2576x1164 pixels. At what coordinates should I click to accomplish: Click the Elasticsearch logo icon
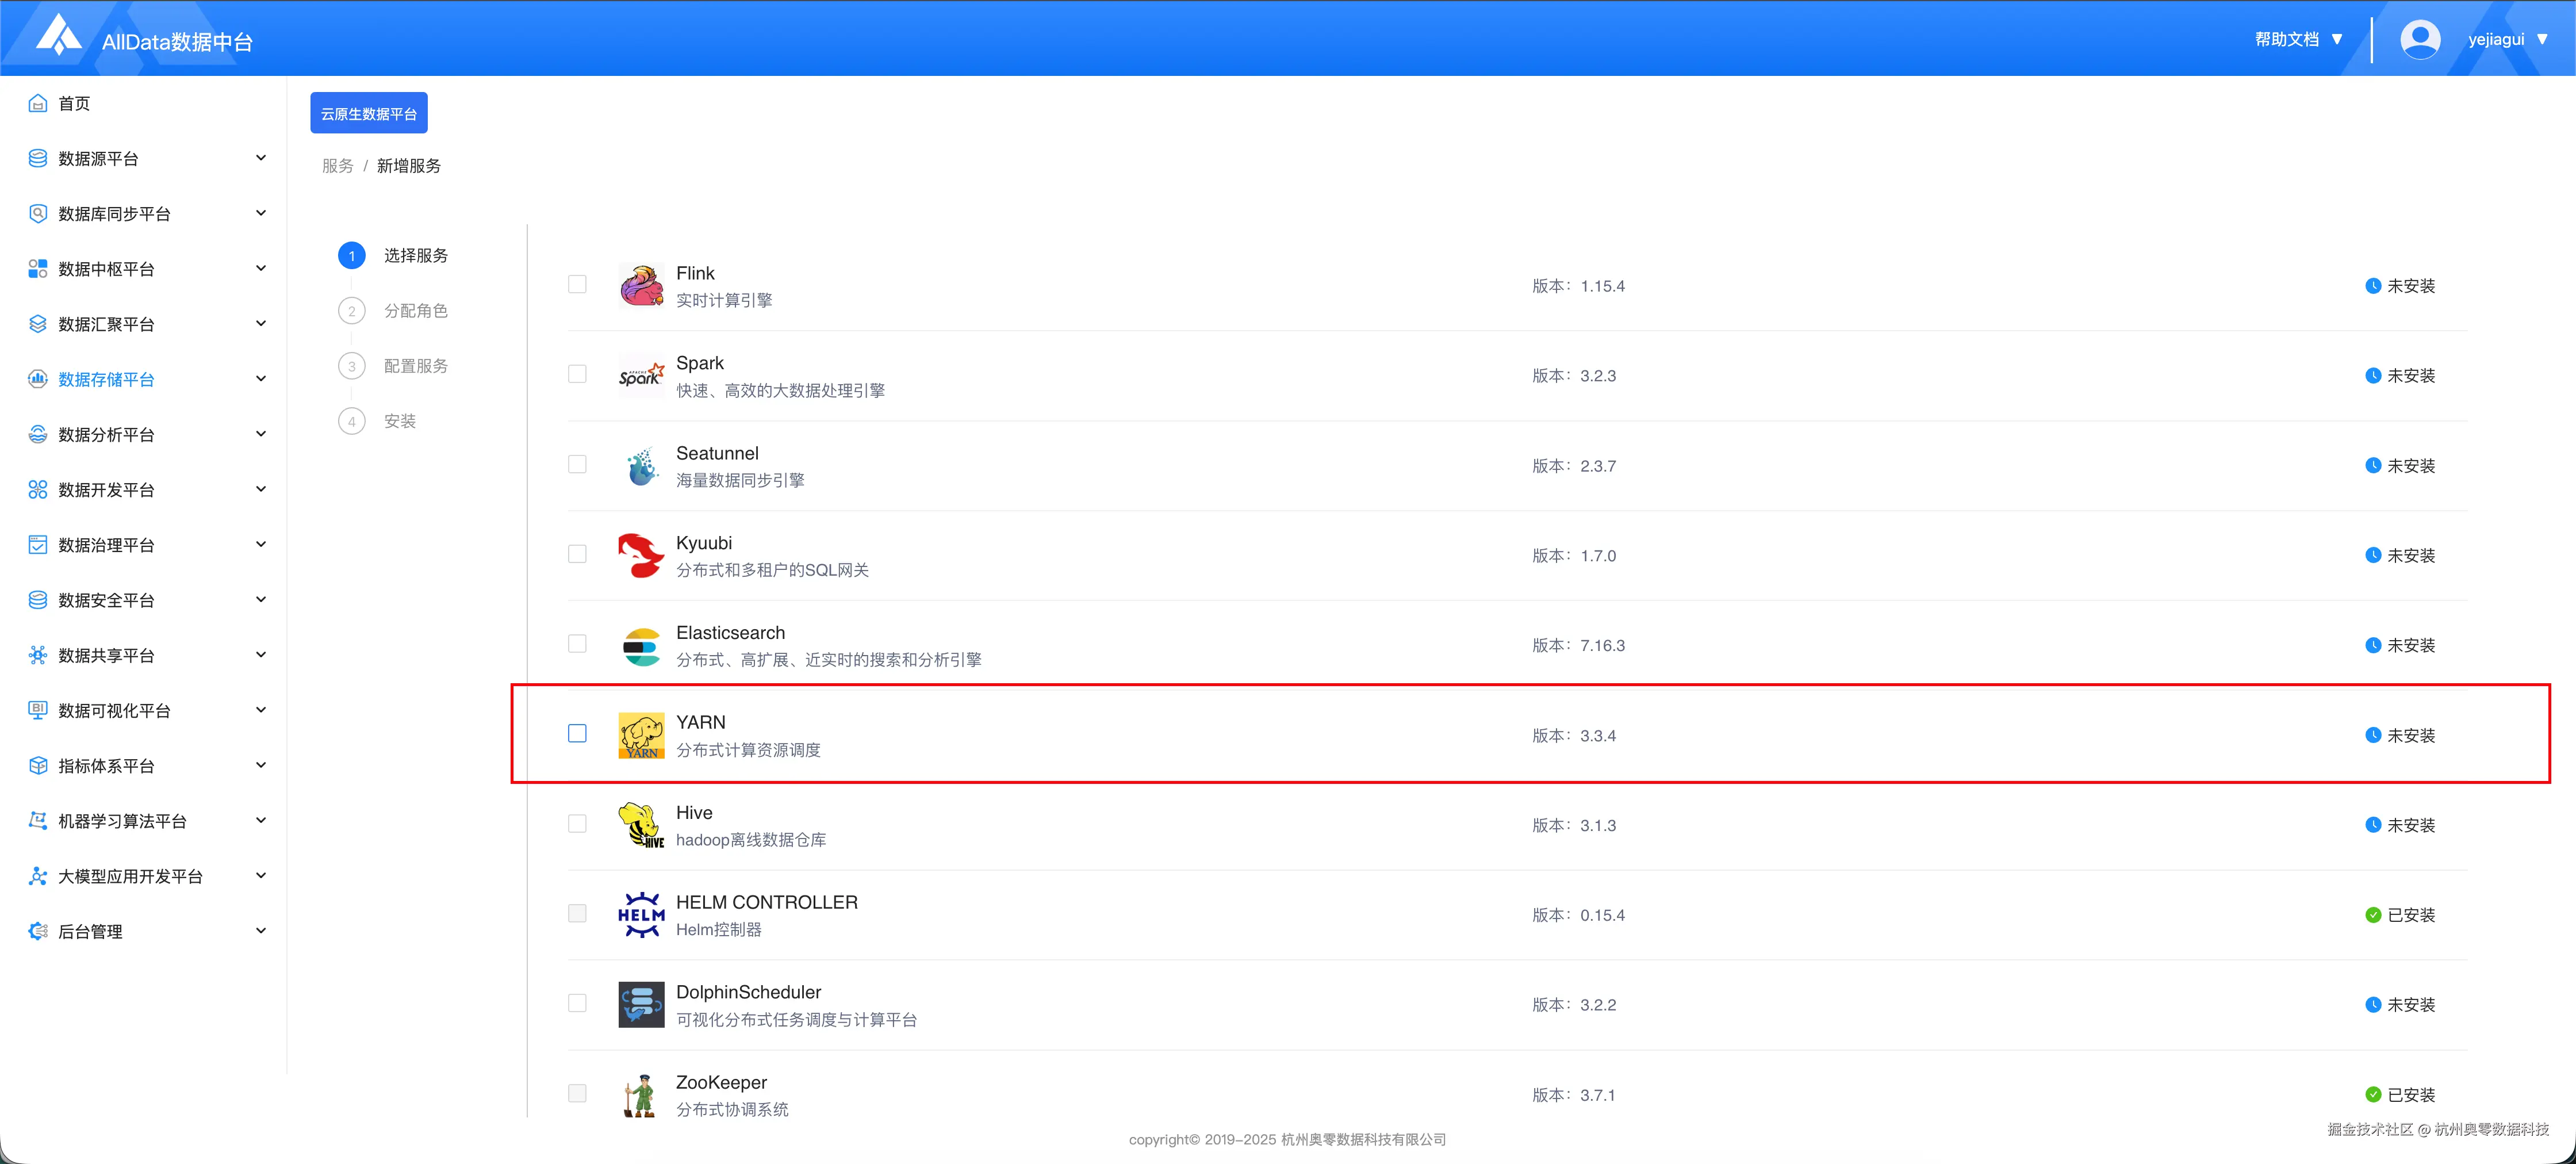click(641, 645)
